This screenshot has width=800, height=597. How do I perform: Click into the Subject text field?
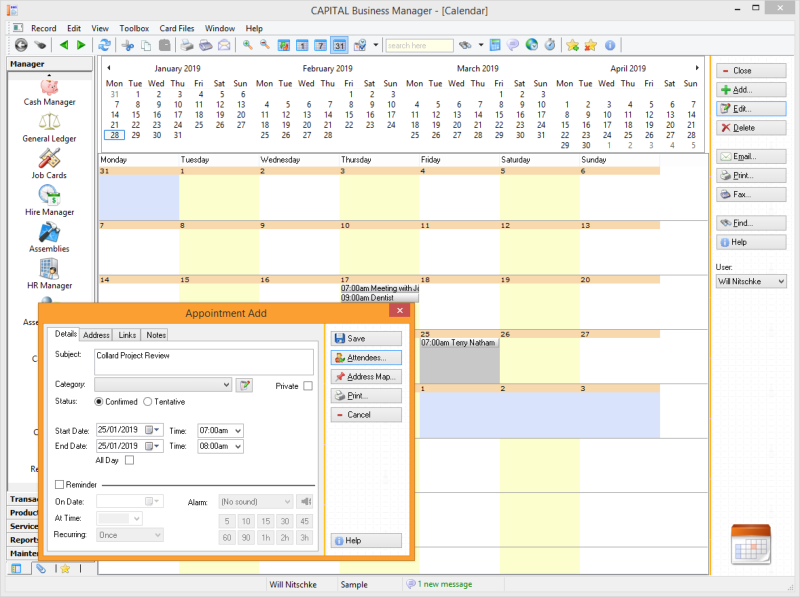coord(204,362)
